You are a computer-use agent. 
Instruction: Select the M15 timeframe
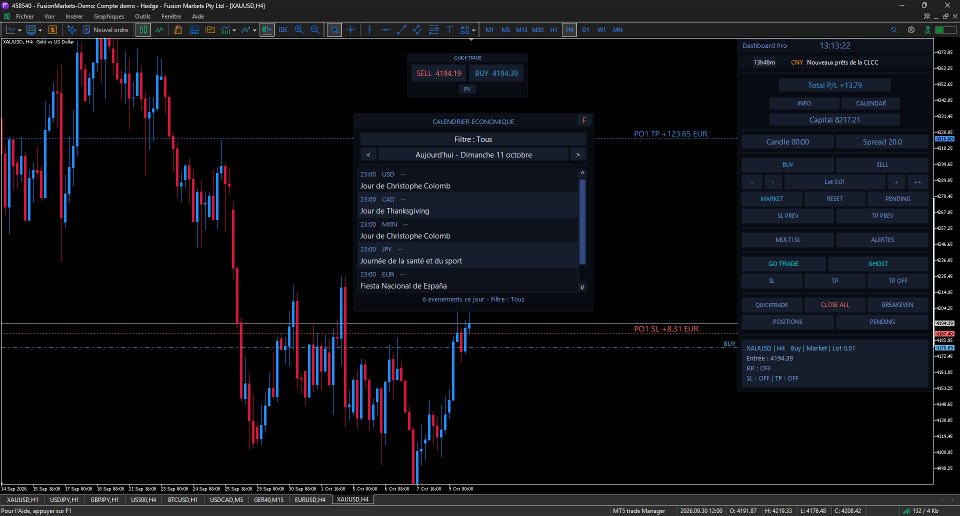point(521,29)
